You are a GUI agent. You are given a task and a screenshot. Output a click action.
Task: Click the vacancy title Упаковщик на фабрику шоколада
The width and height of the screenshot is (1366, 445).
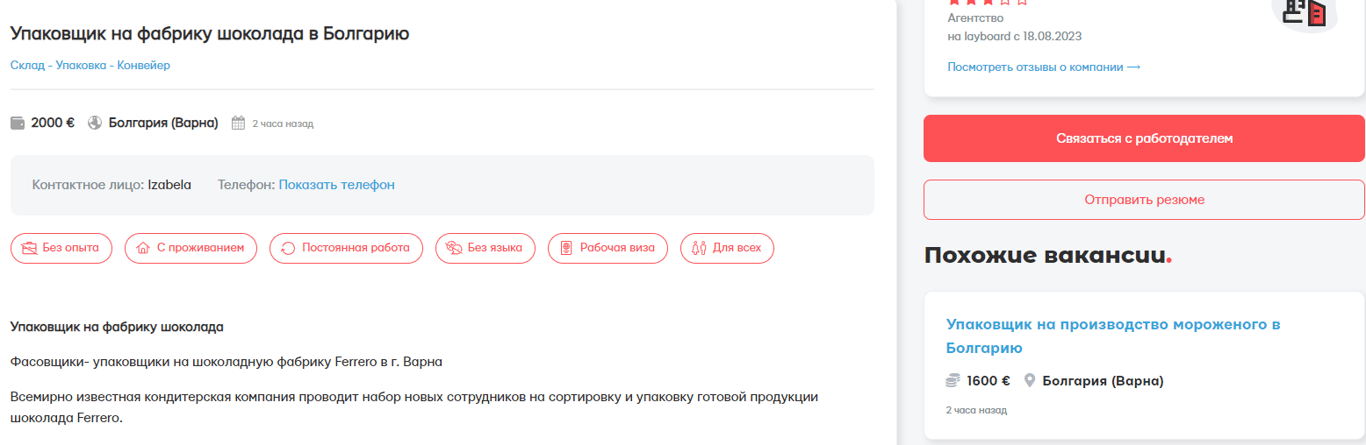pyautogui.click(x=210, y=33)
